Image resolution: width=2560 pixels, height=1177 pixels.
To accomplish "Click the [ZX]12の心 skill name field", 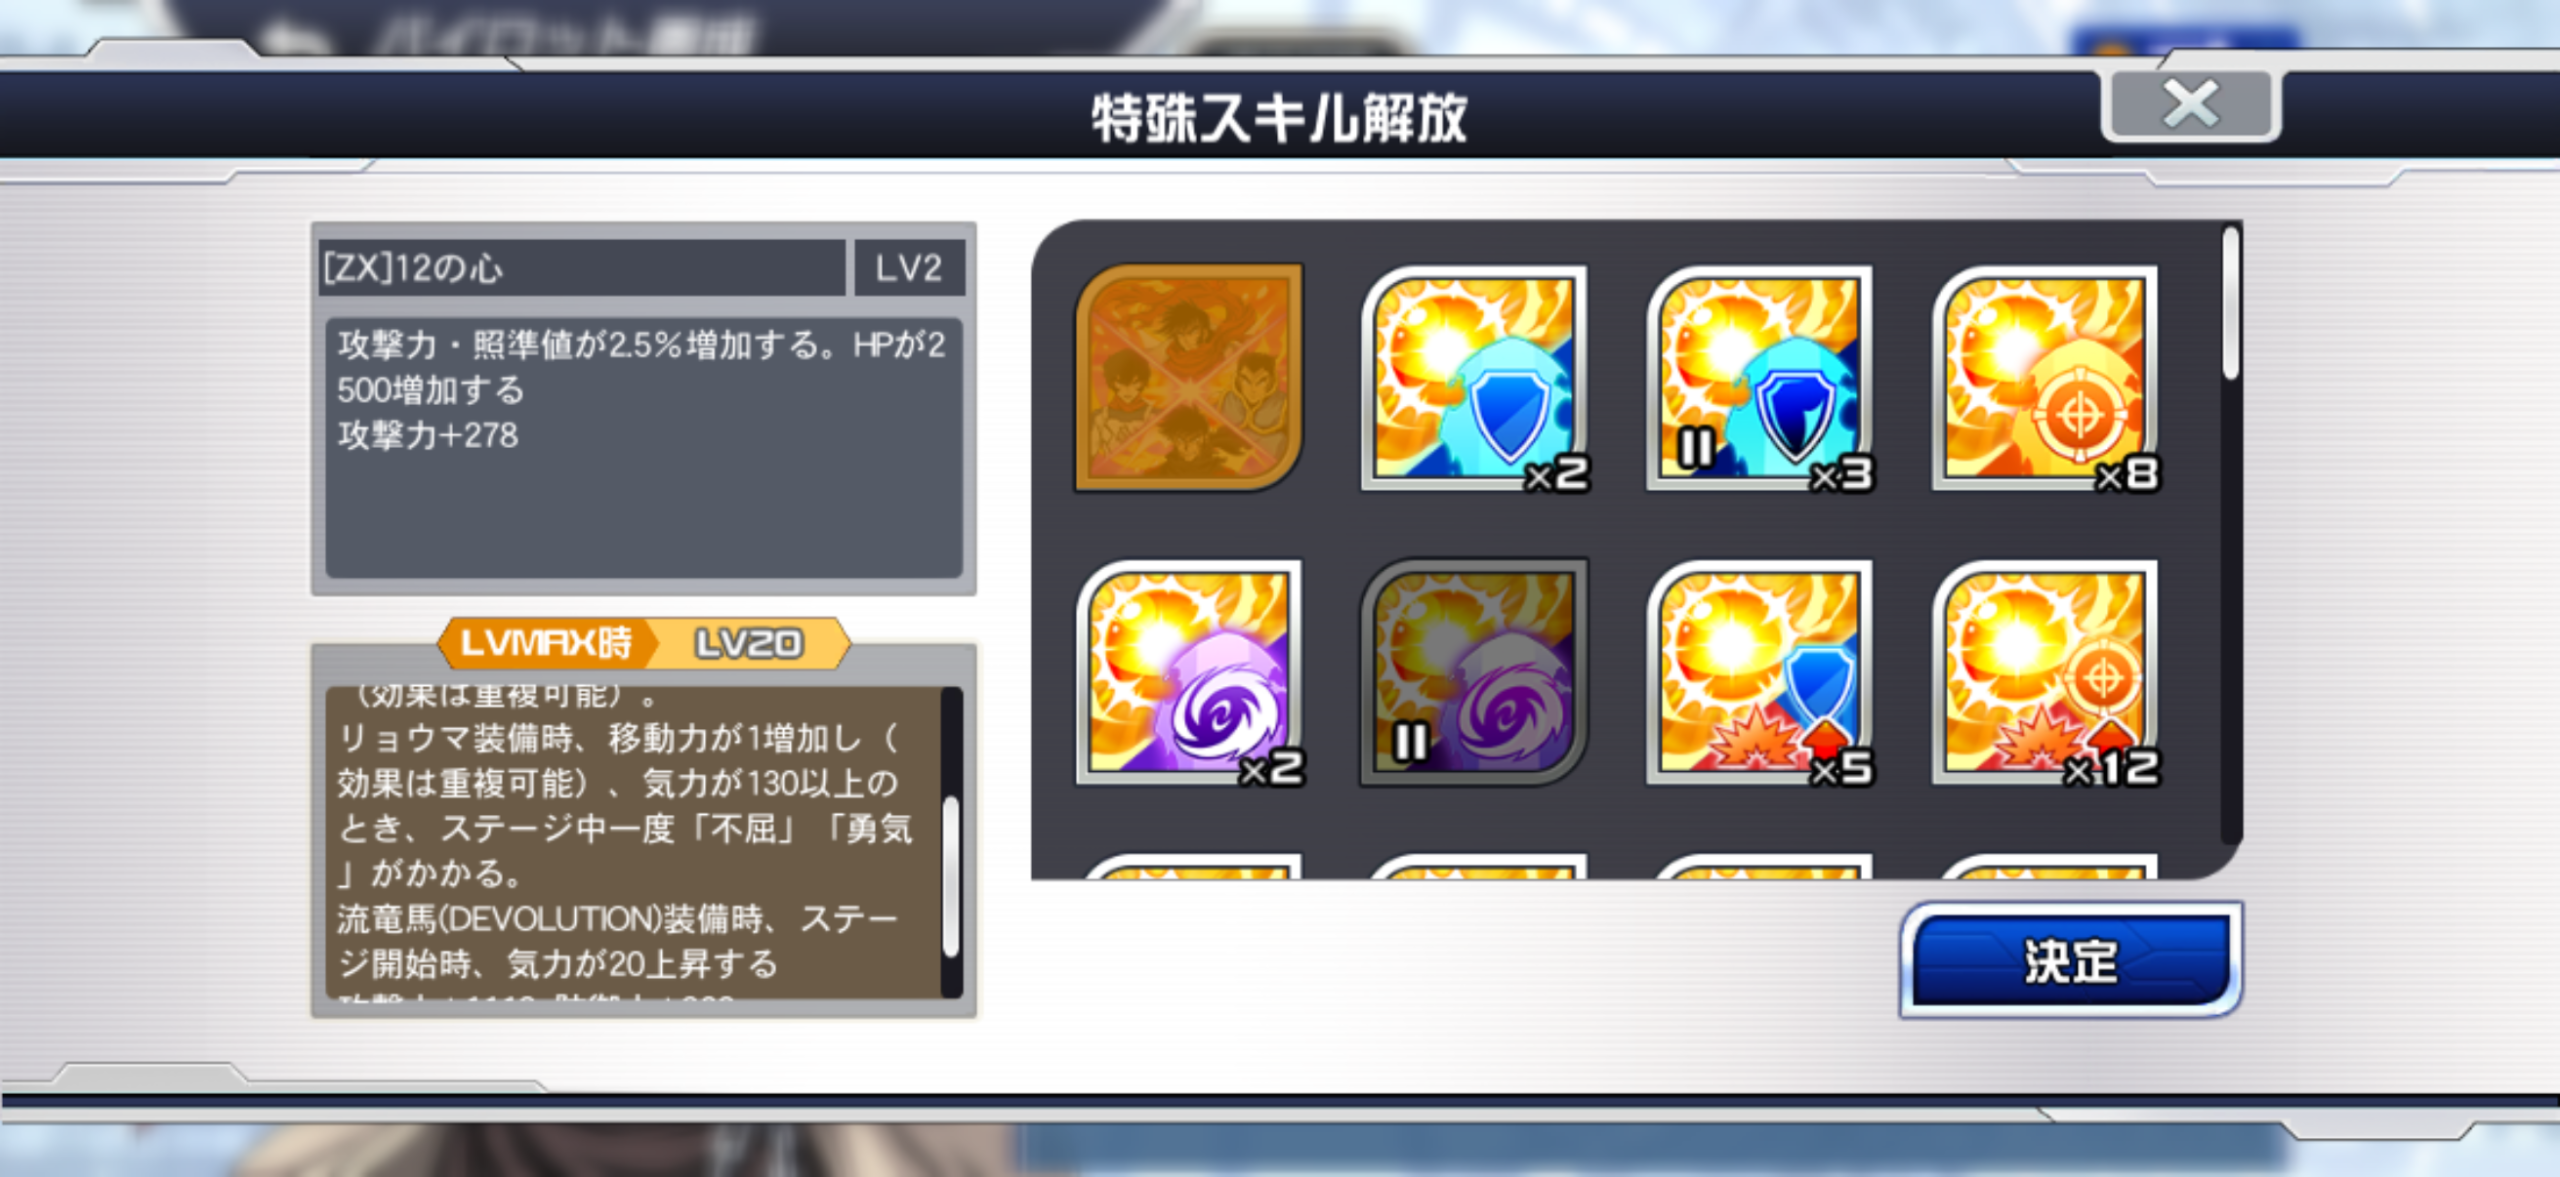I will [x=582, y=267].
